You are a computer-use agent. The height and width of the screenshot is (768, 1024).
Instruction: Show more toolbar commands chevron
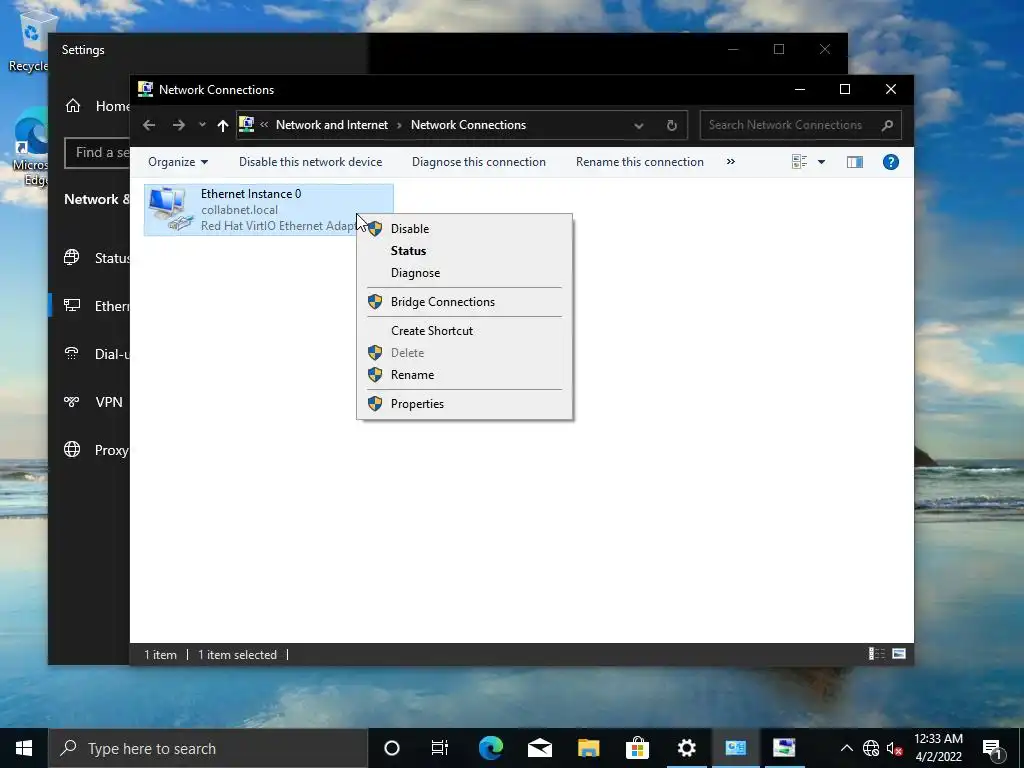pos(731,162)
